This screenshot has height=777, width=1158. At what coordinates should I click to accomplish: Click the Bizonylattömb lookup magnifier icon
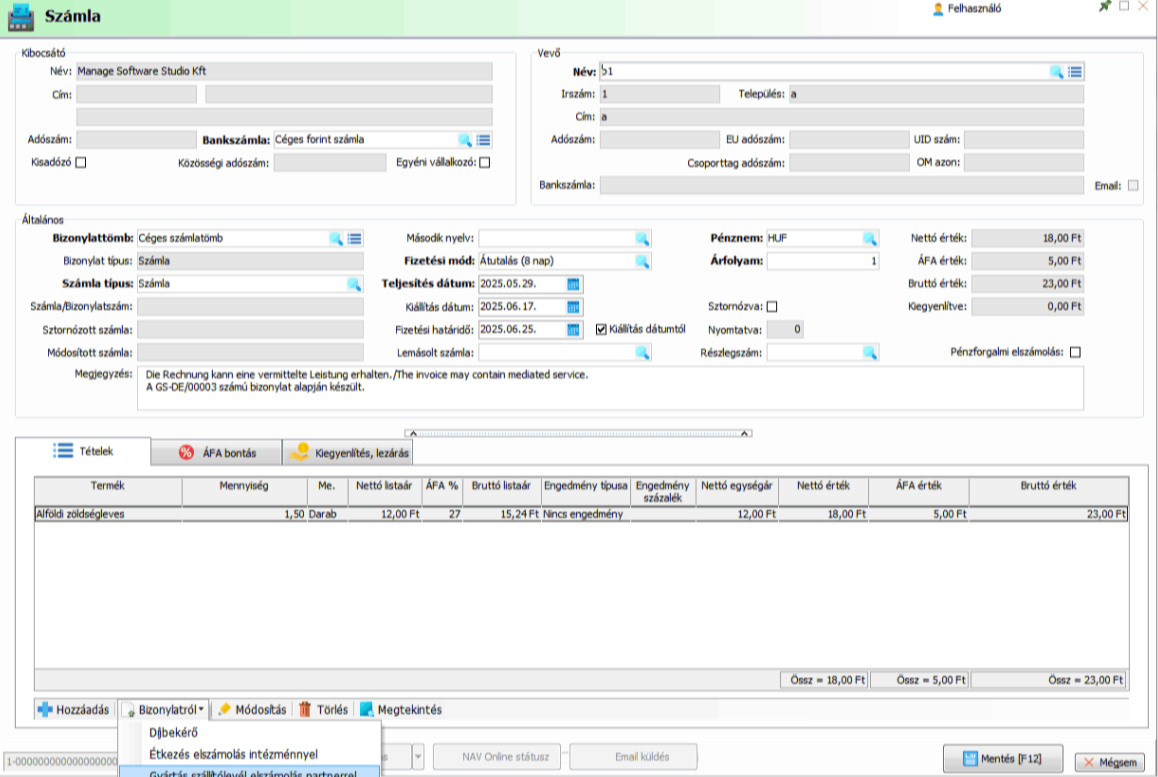(x=336, y=239)
